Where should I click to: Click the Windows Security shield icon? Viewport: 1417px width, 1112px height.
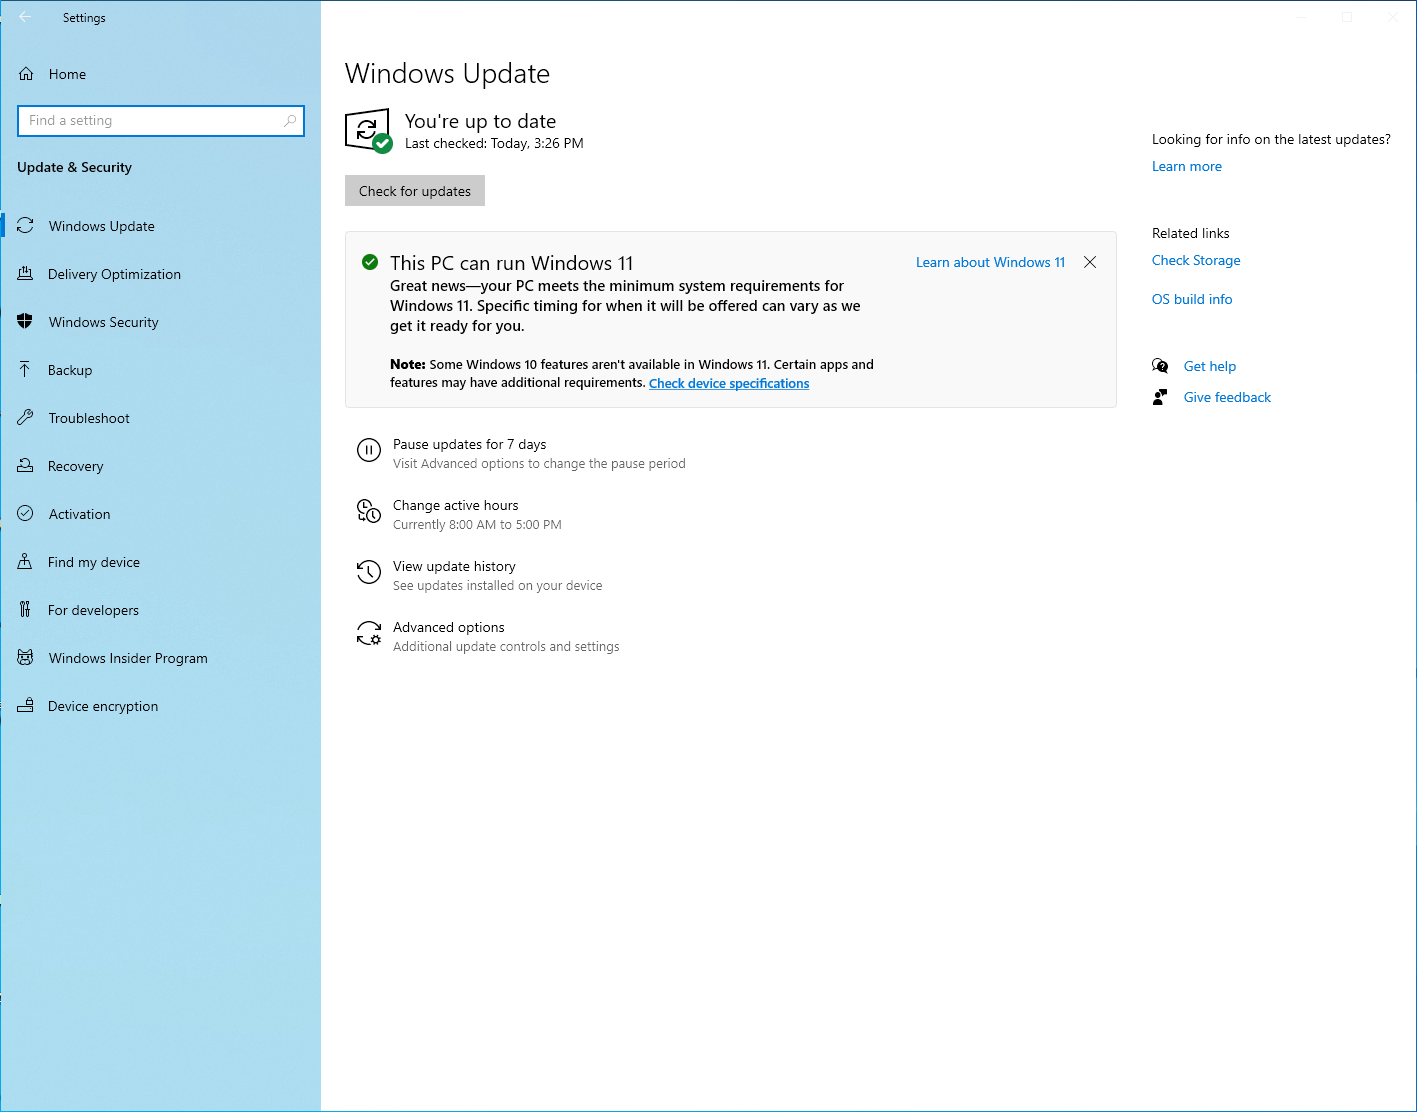tap(26, 322)
